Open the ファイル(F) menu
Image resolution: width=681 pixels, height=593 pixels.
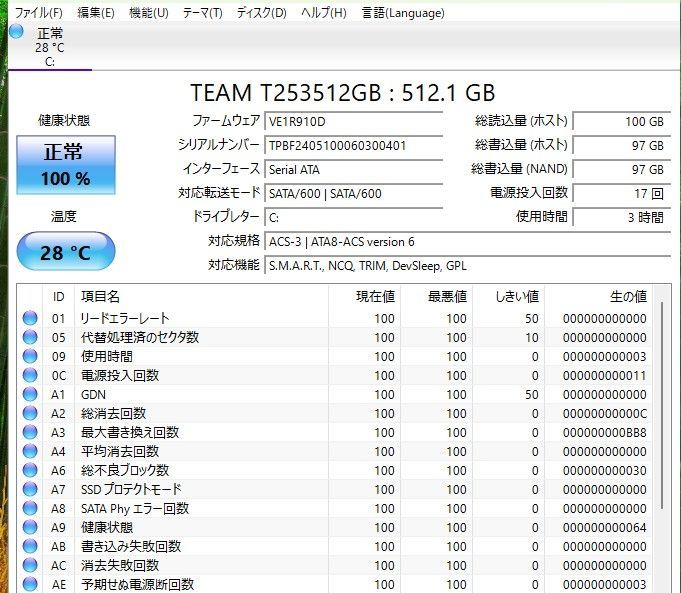pos(39,13)
